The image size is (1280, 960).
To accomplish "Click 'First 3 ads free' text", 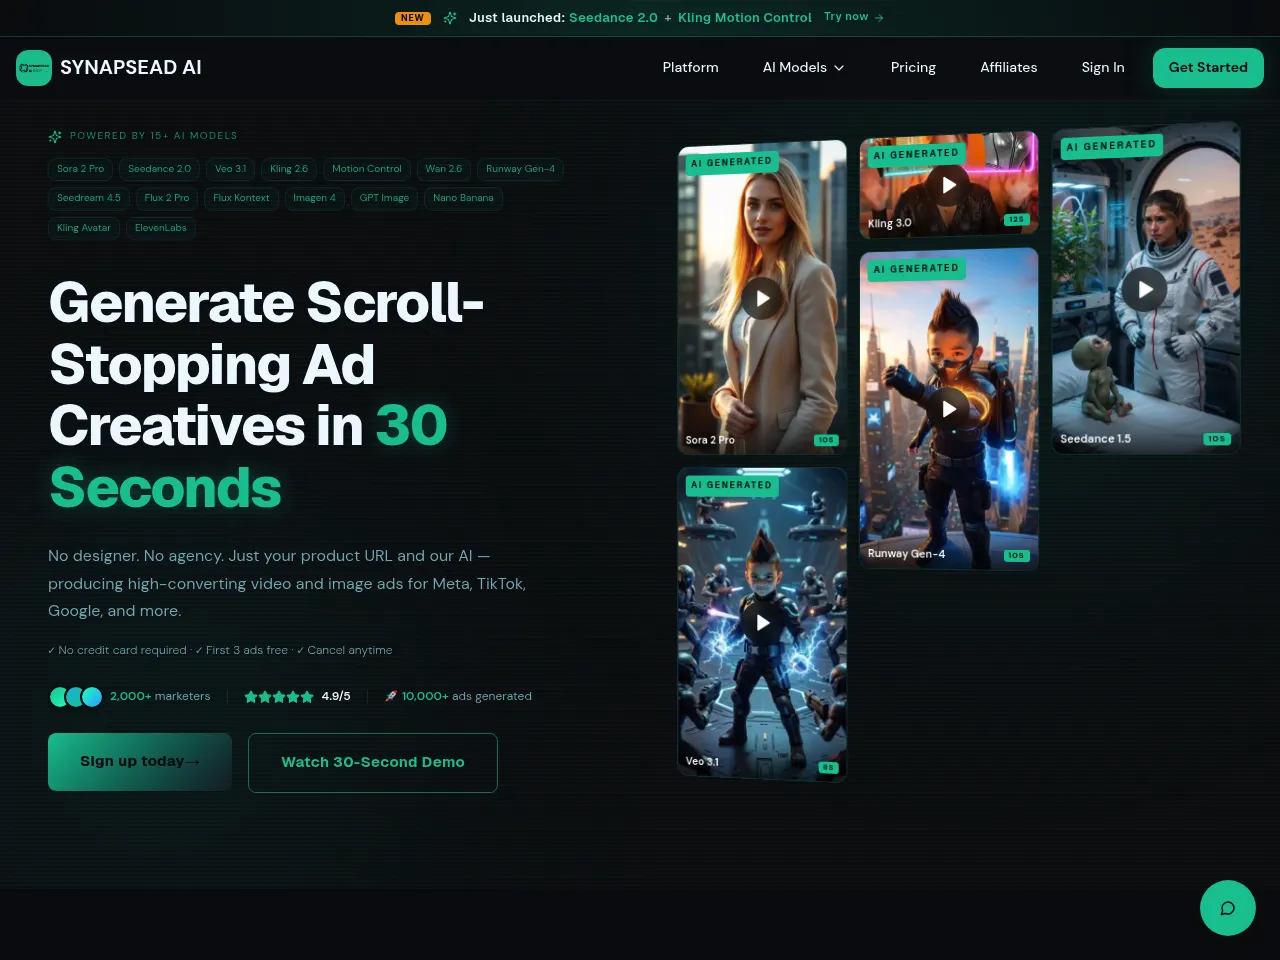I will click(x=247, y=651).
